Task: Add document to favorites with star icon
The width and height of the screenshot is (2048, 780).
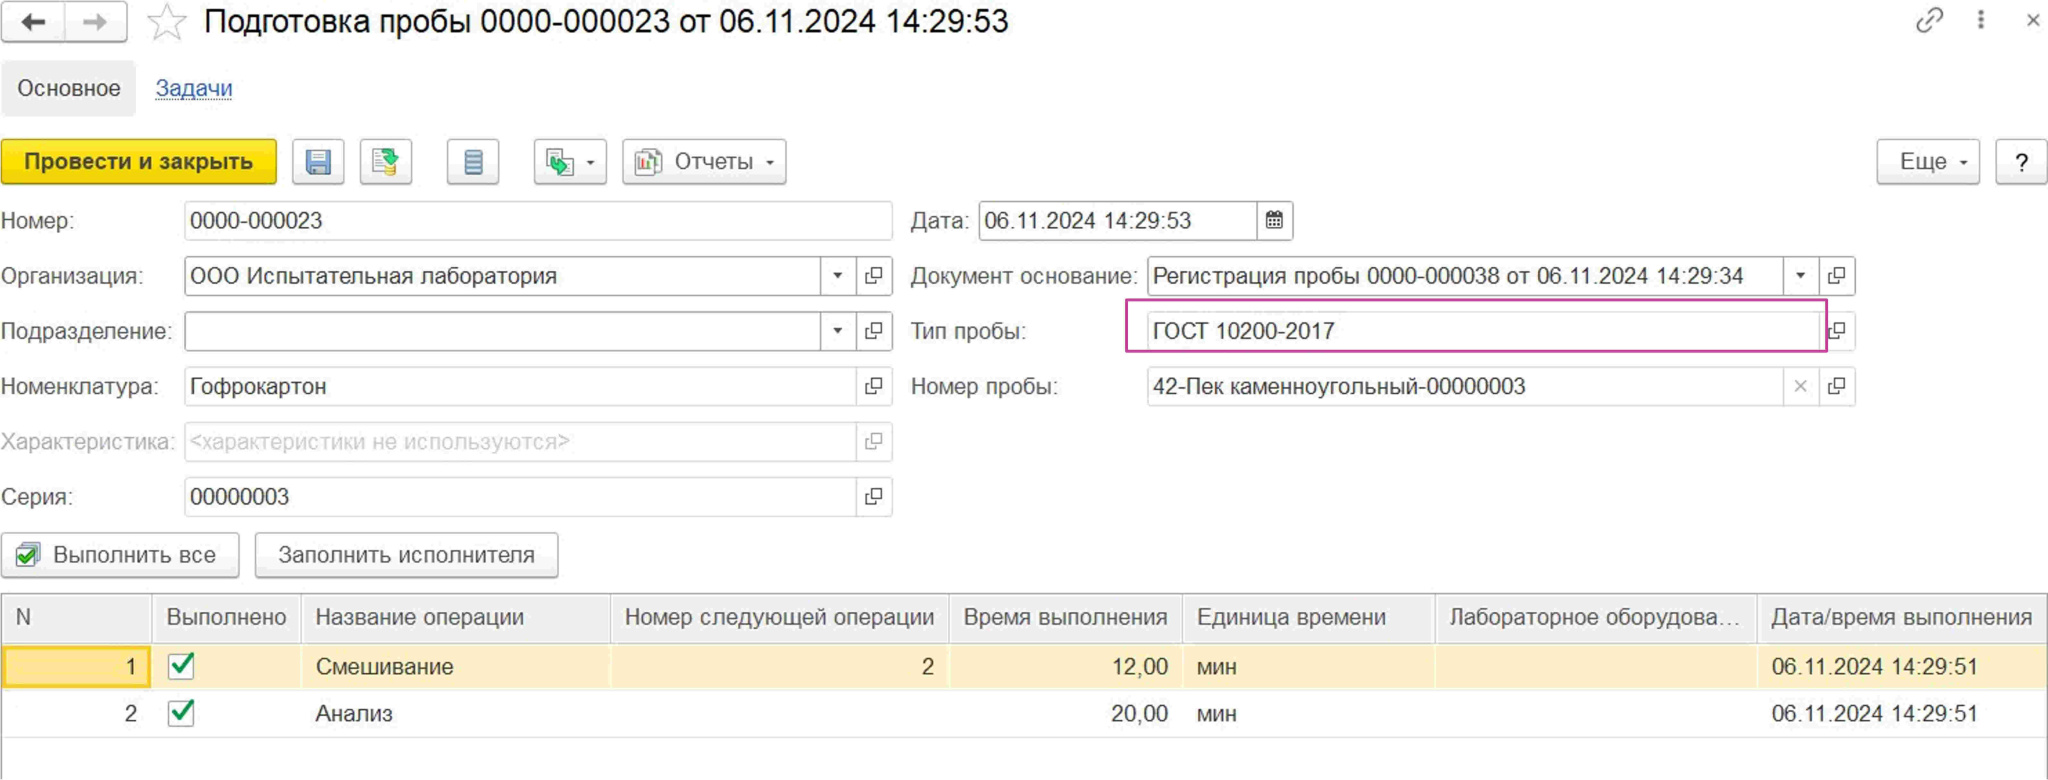Action: coord(166,22)
